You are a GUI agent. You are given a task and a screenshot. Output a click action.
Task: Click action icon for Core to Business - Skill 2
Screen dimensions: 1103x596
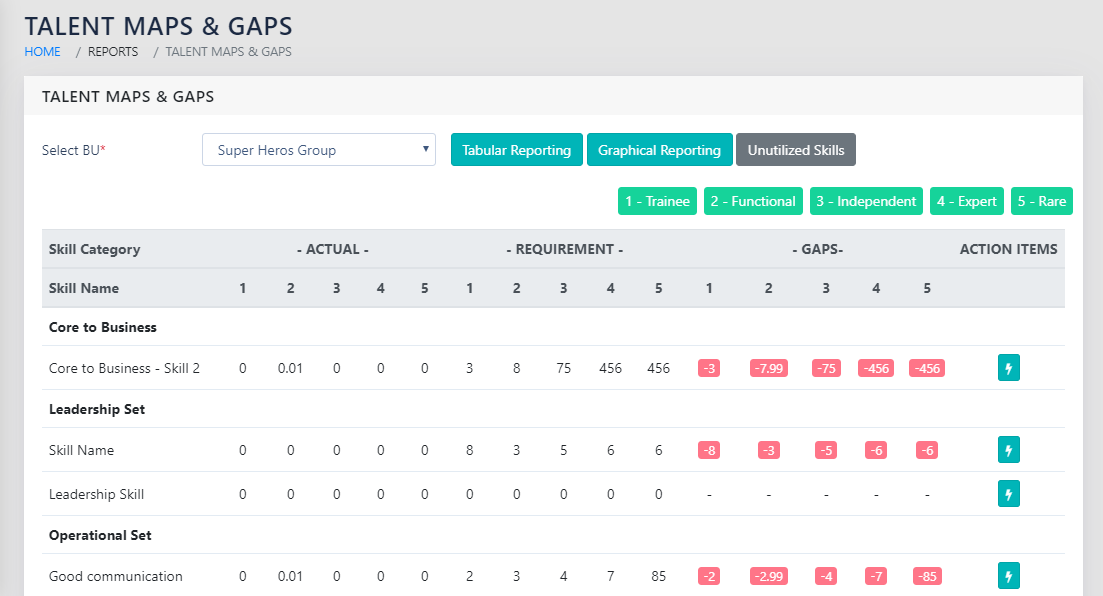1008,368
